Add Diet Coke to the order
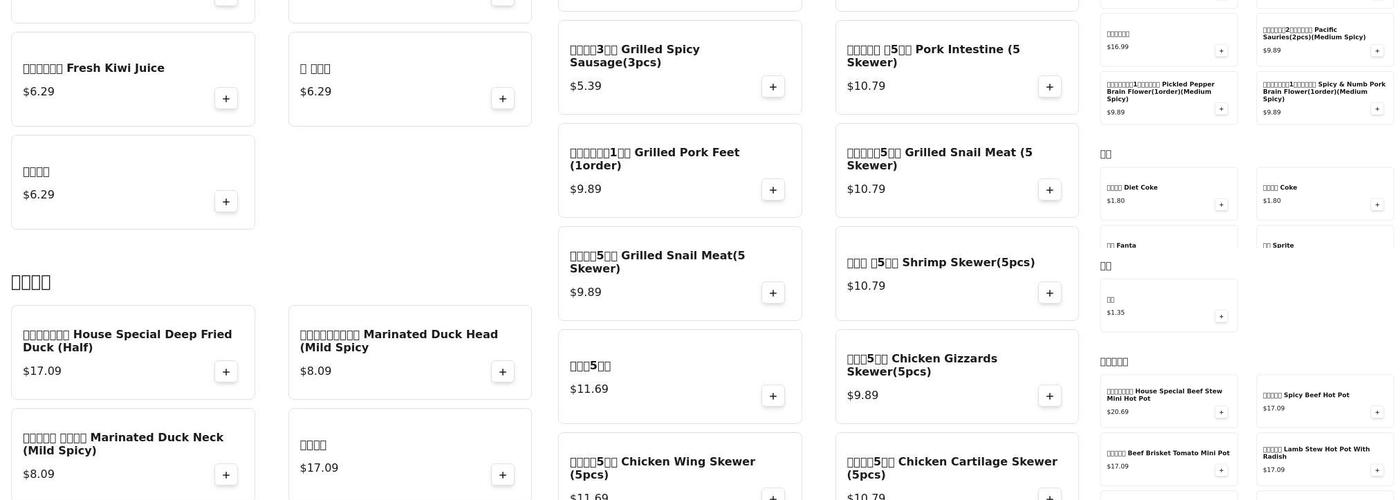The height and width of the screenshot is (500, 1400). [1221, 205]
